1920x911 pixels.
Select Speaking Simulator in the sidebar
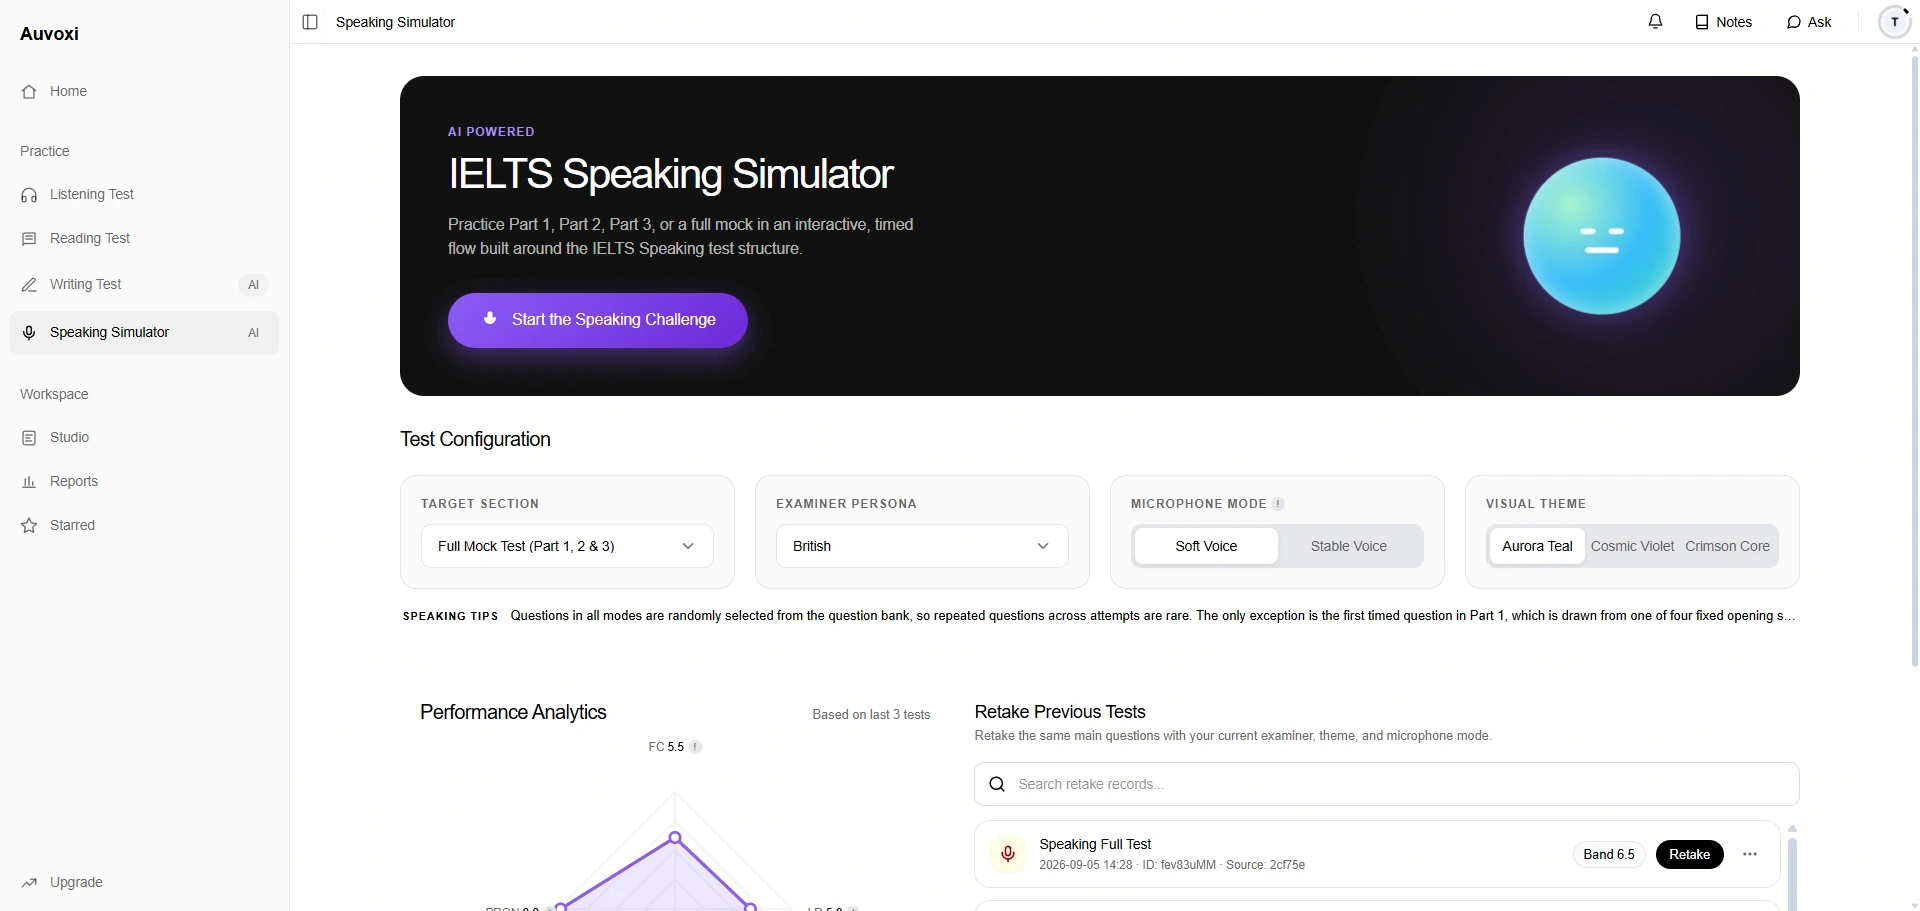click(x=144, y=333)
